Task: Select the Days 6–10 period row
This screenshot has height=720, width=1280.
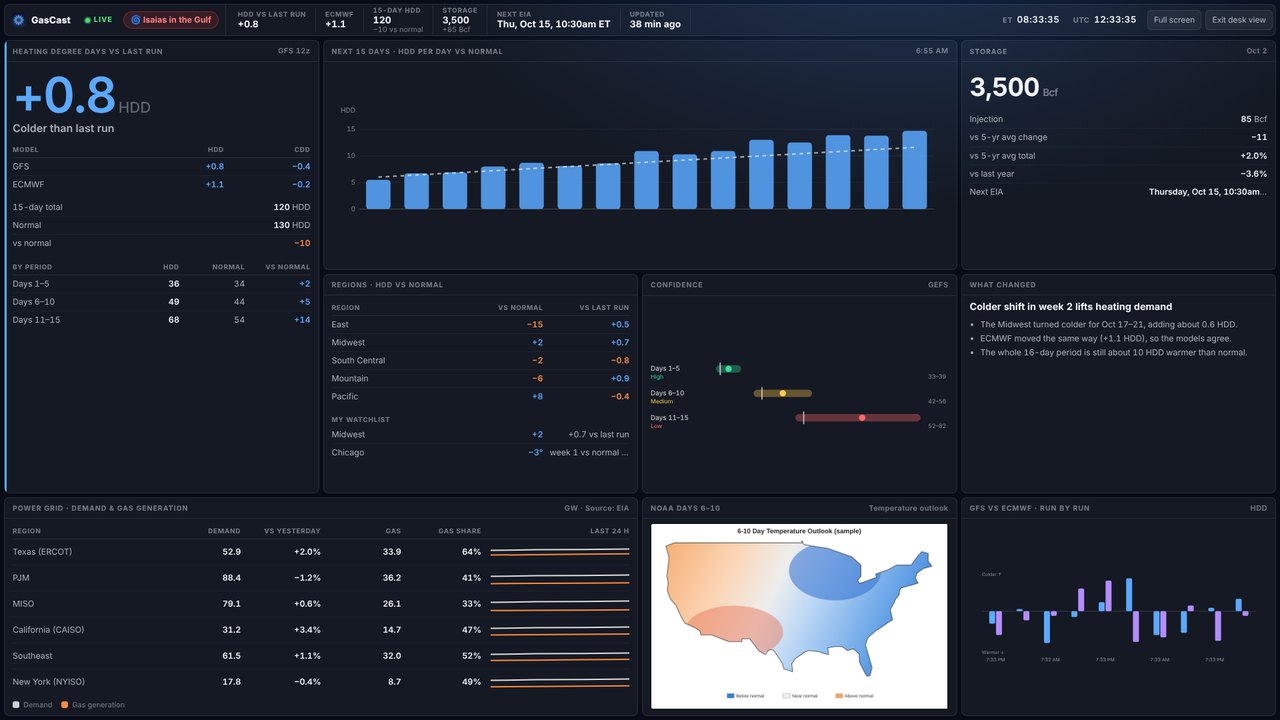Action: point(161,302)
